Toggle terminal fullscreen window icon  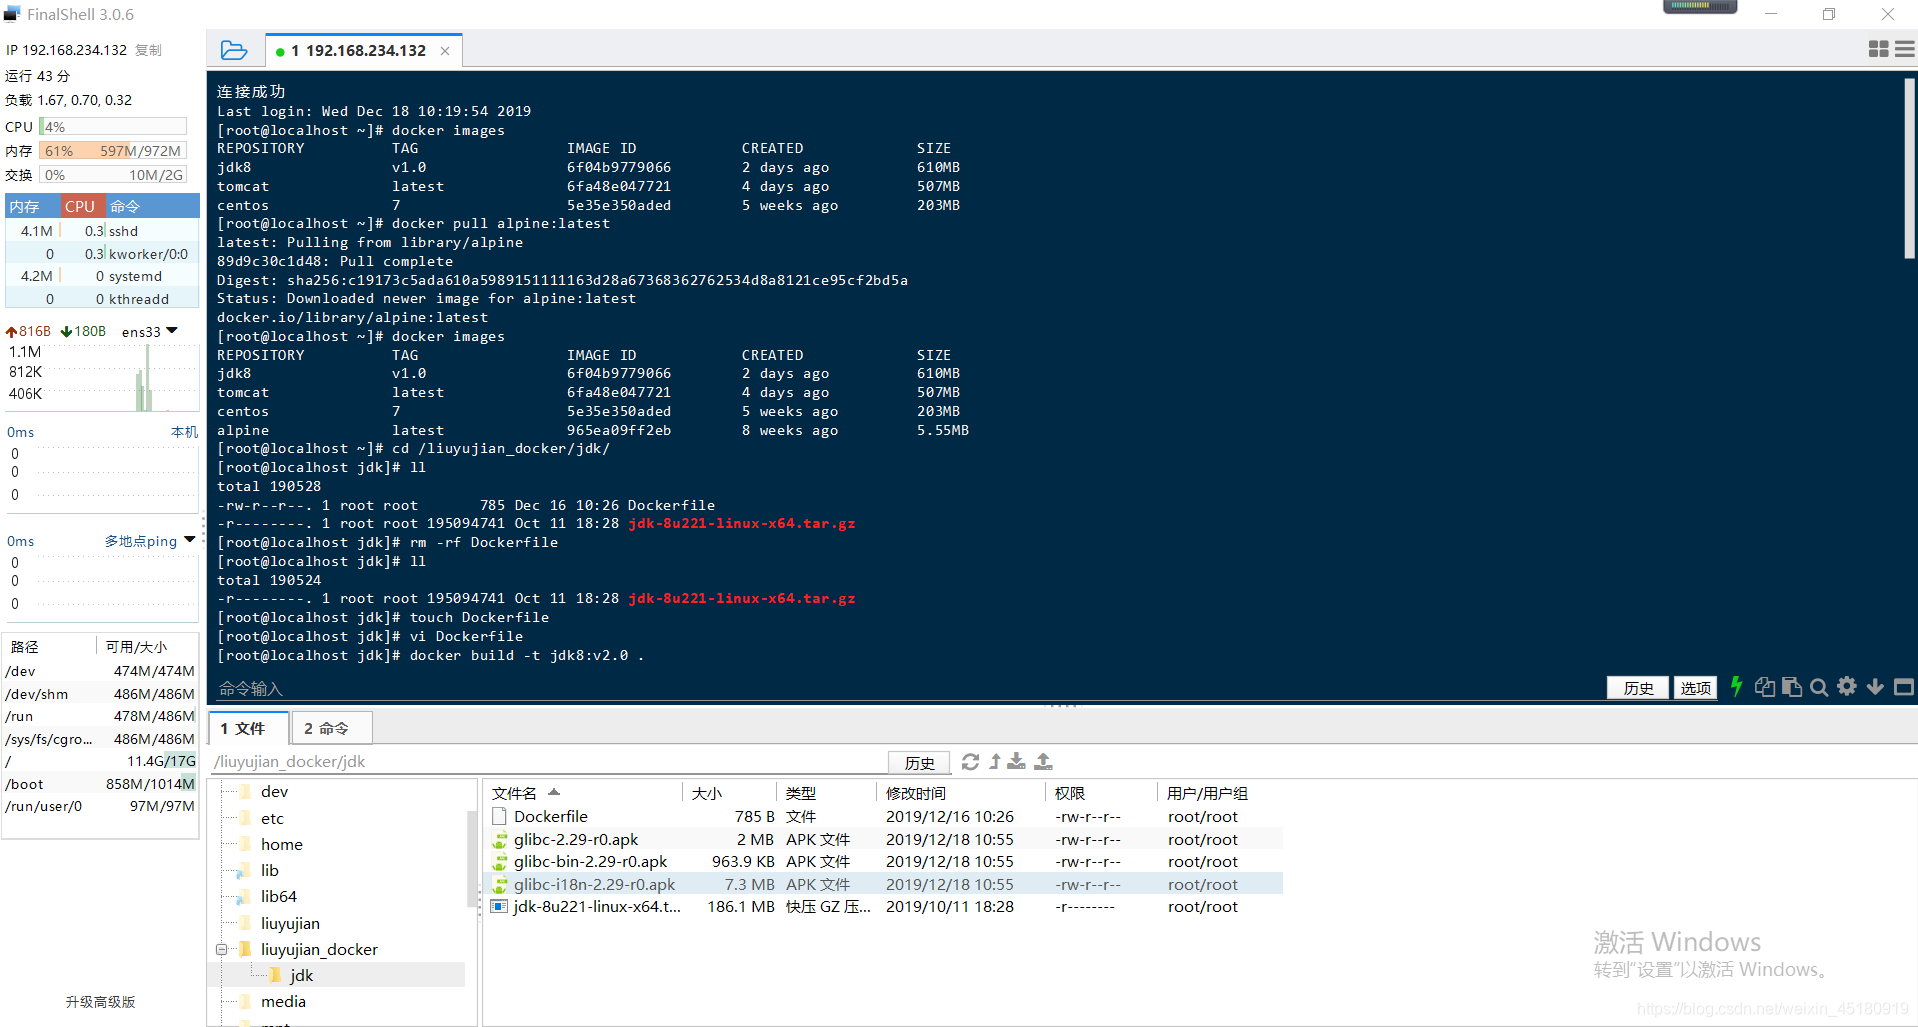(1904, 687)
